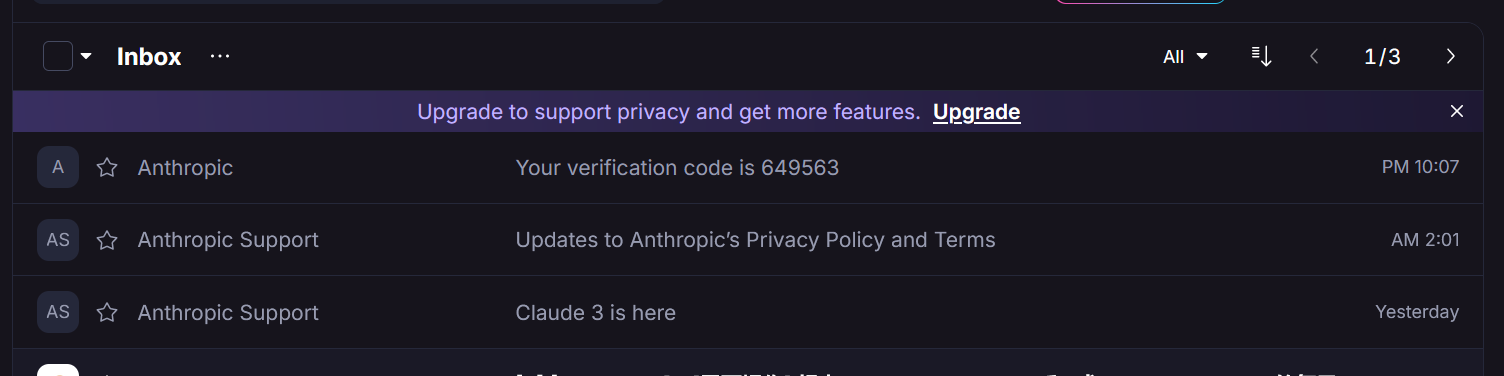Tick the select-all messages checkbox
The height and width of the screenshot is (376, 1504).
pos(58,57)
